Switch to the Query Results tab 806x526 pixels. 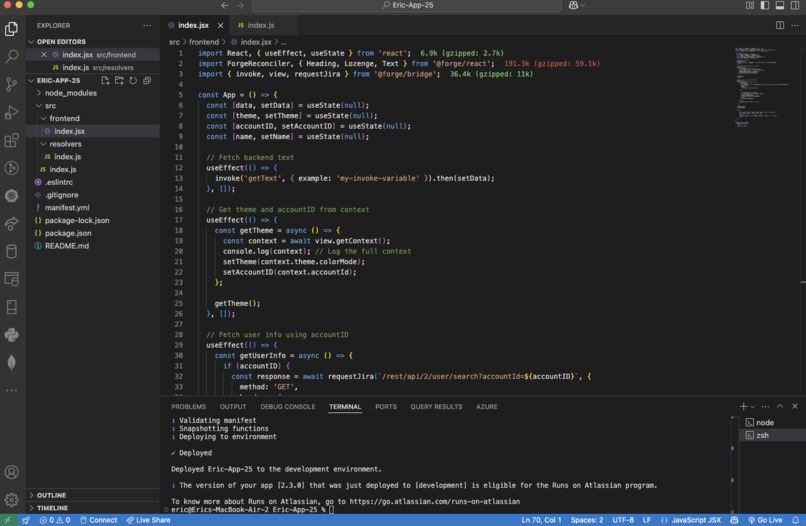click(x=436, y=406)
